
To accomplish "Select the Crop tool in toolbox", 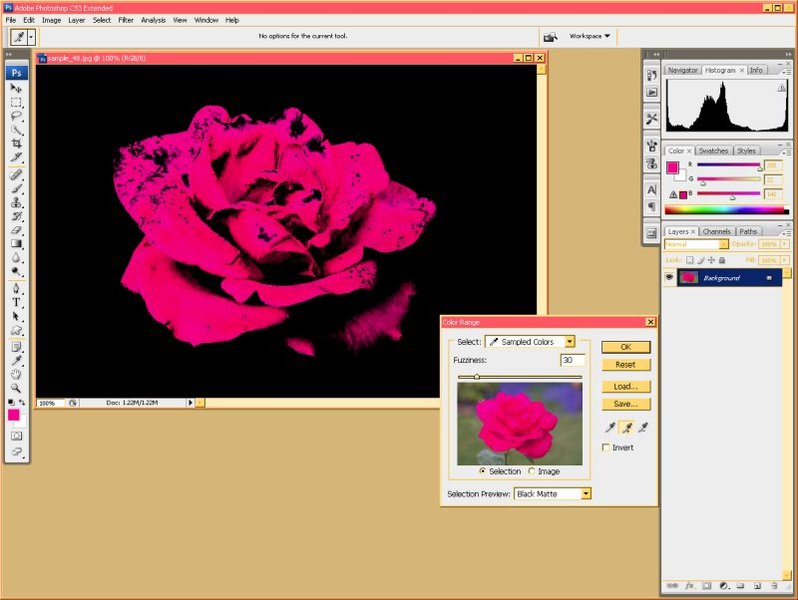I will click(17, 143).
